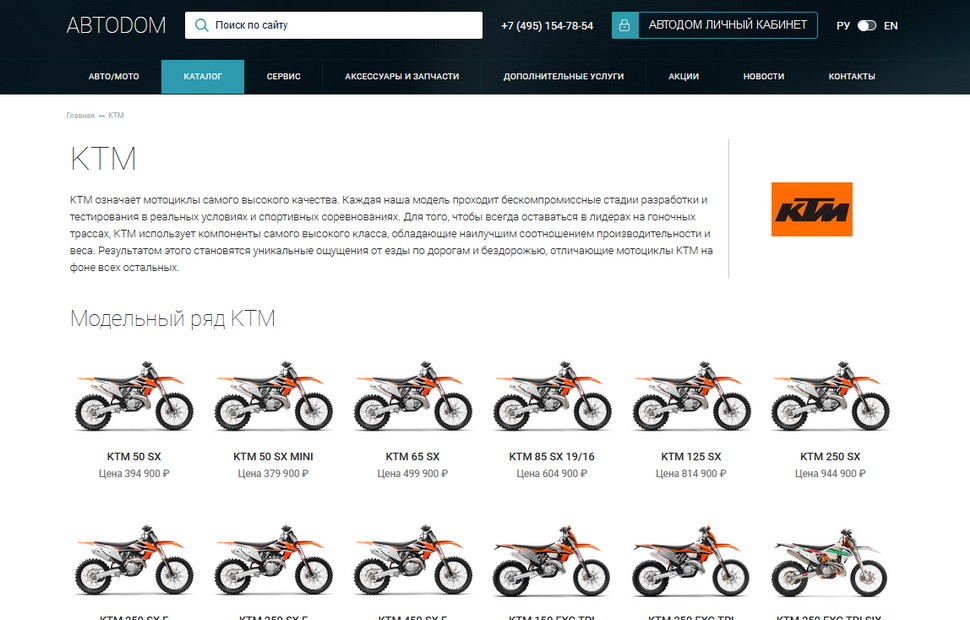Image resolution: width=970 pixels, height=620 pixels.
Task: Open the КОНТАКТЫ menu item
Action: point(852,77)
